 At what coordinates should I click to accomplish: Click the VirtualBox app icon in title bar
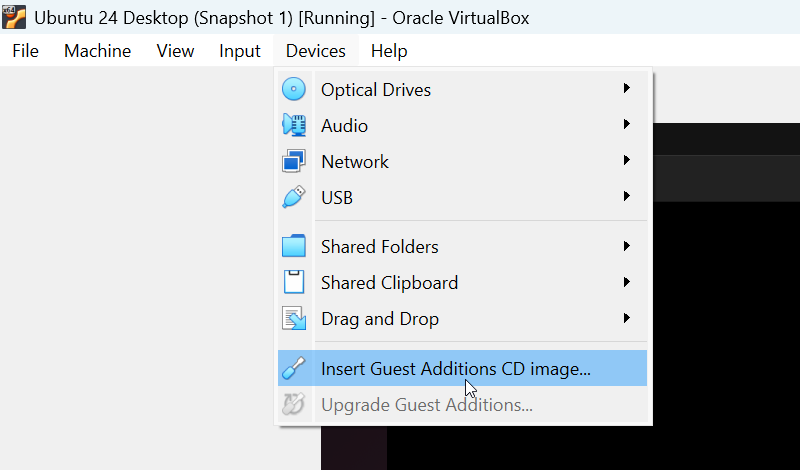(14, 17)
